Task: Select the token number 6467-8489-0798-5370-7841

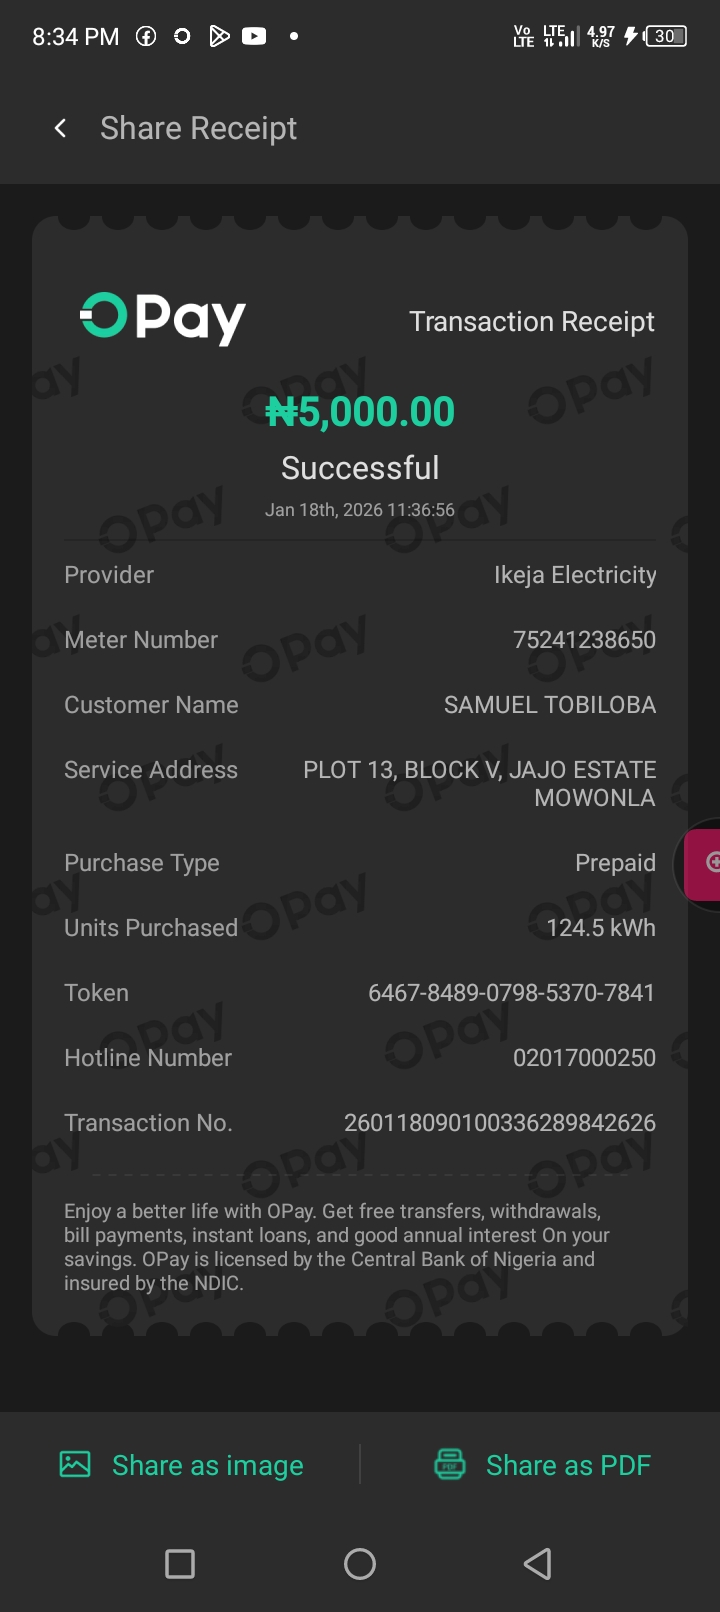Action: click(x=511, y=993)
